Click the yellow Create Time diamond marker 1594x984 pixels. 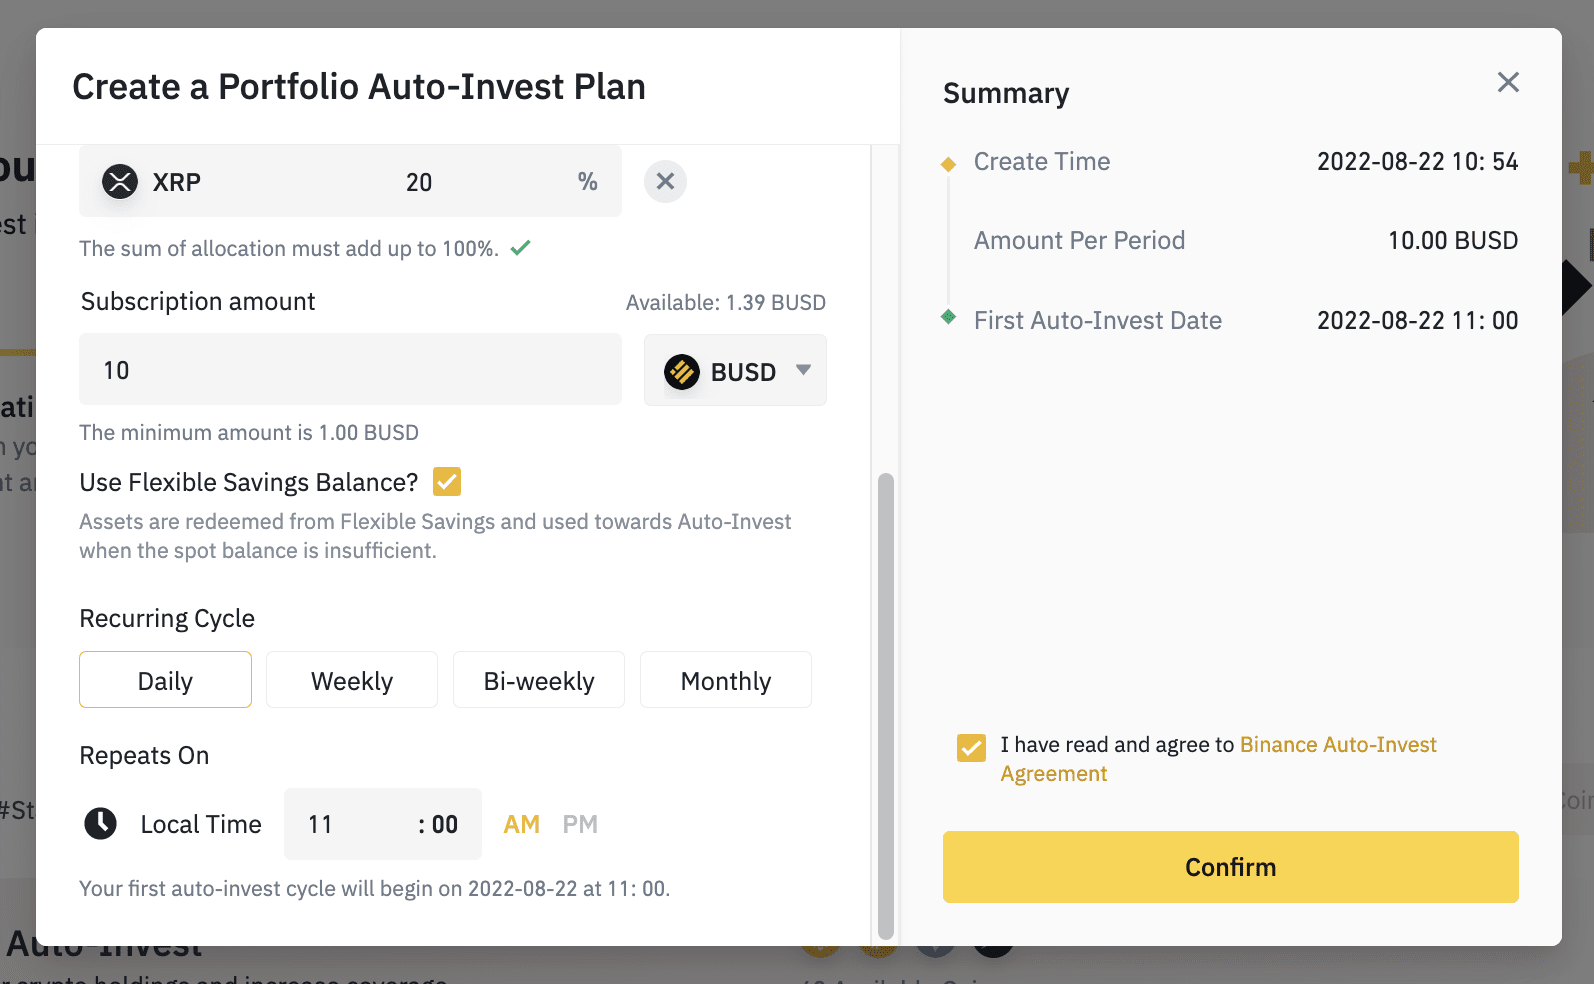pyautogui.click(x=949, y=164)
